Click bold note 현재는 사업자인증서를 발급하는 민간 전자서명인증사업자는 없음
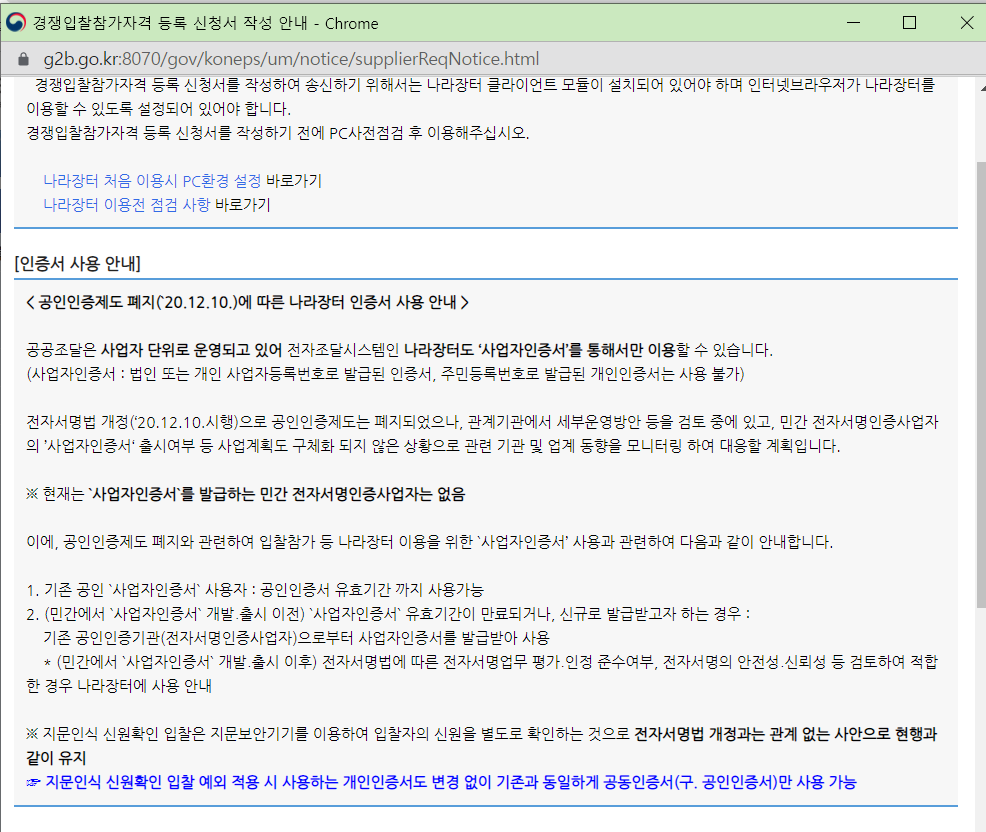Image resolution: width=986 pixels, height=832 pixels. 245,494
